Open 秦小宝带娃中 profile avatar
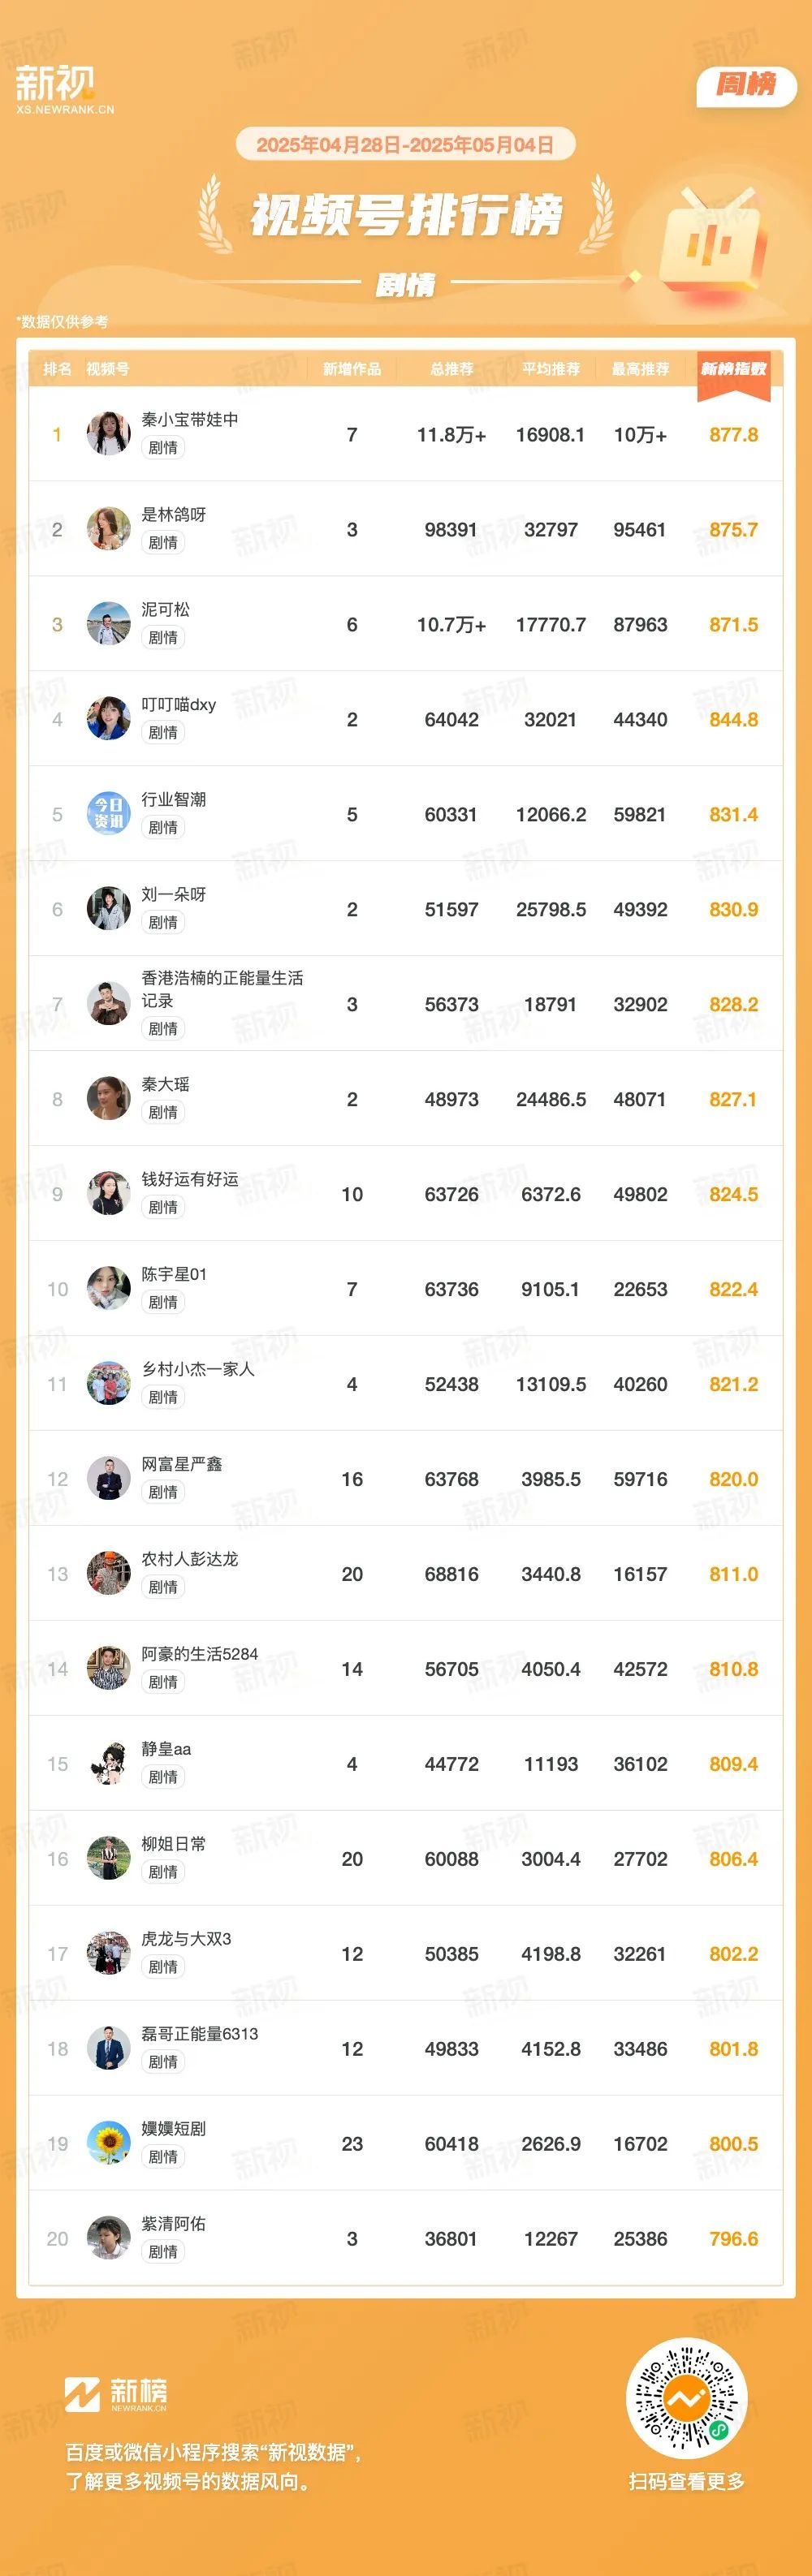The width and height of the screenshot is (812, 2576). [x=108, y=434]
